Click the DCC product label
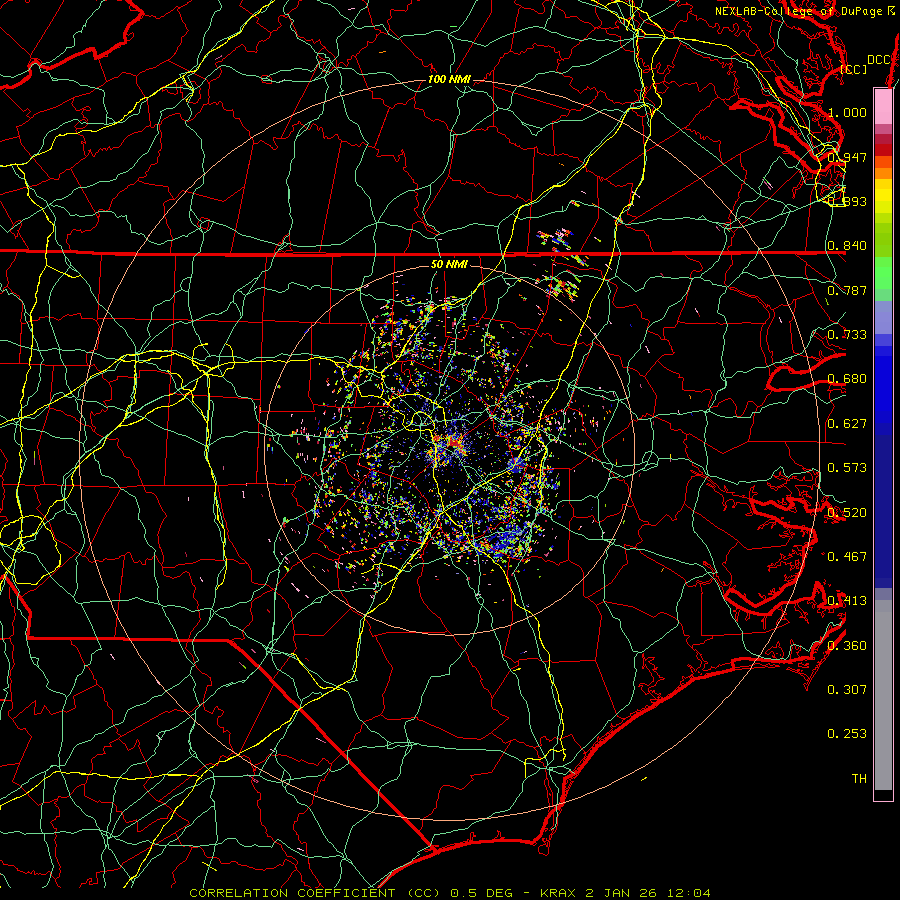Screen dimensions: 900x900 click(x=878, y=60)
